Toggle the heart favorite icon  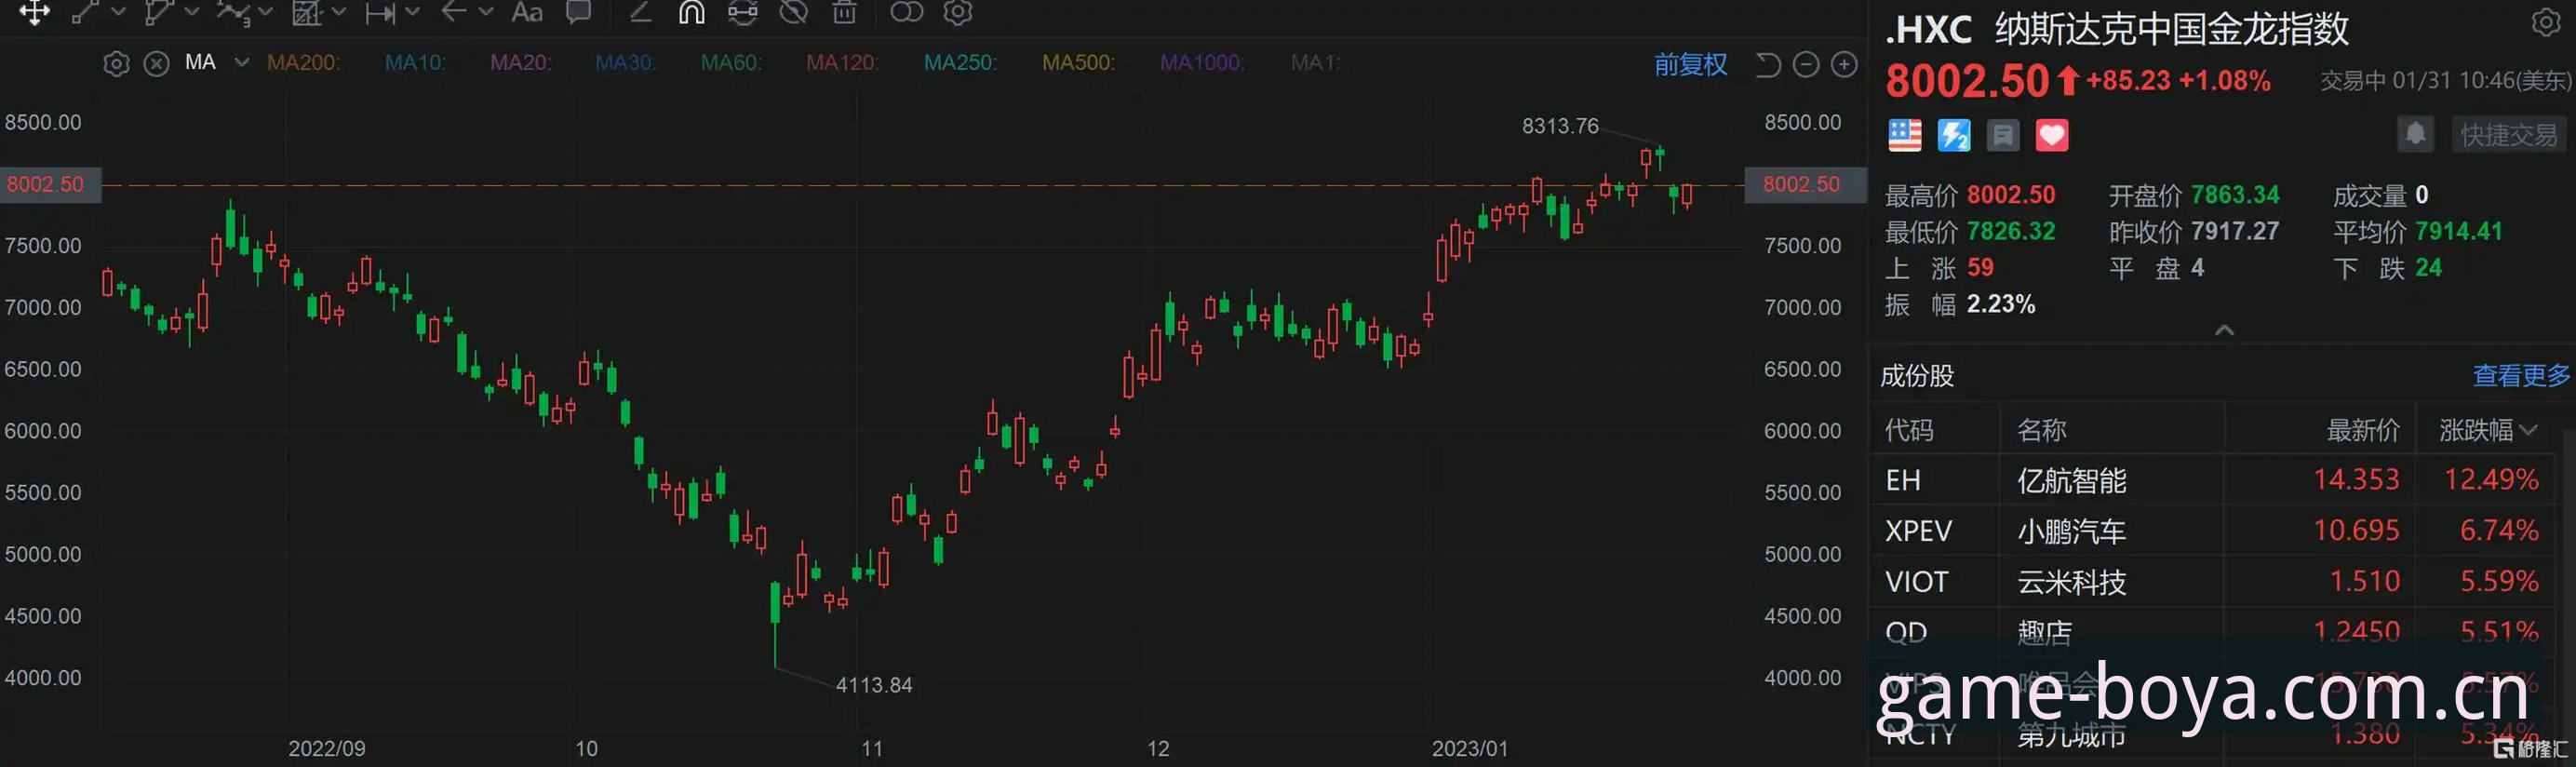(2052, 135)
